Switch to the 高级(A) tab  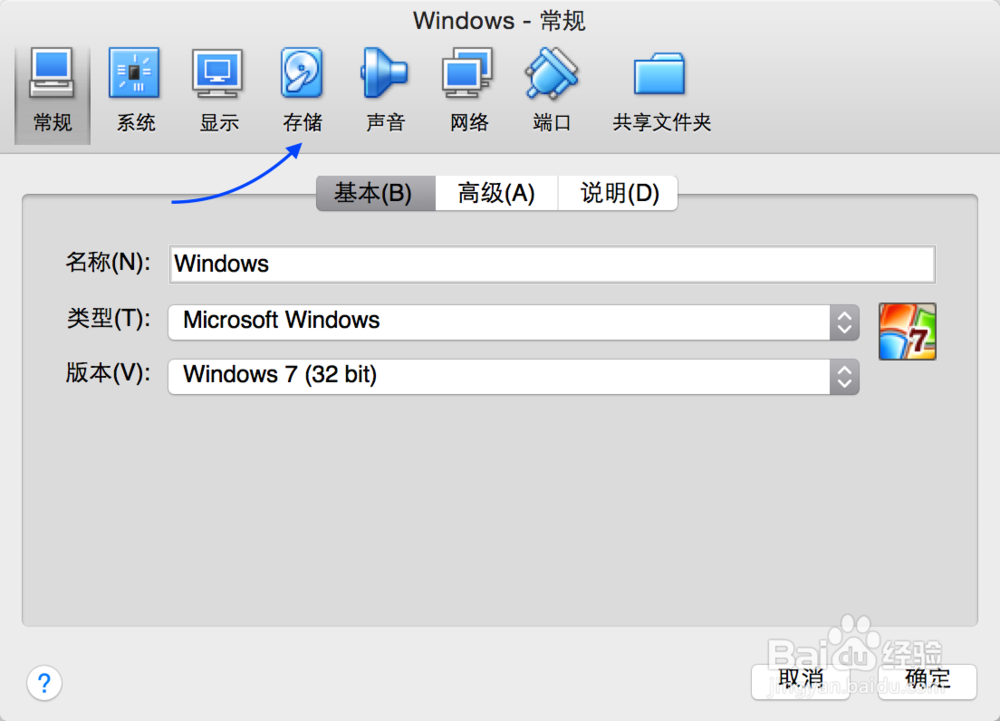(x=495, y=193)
